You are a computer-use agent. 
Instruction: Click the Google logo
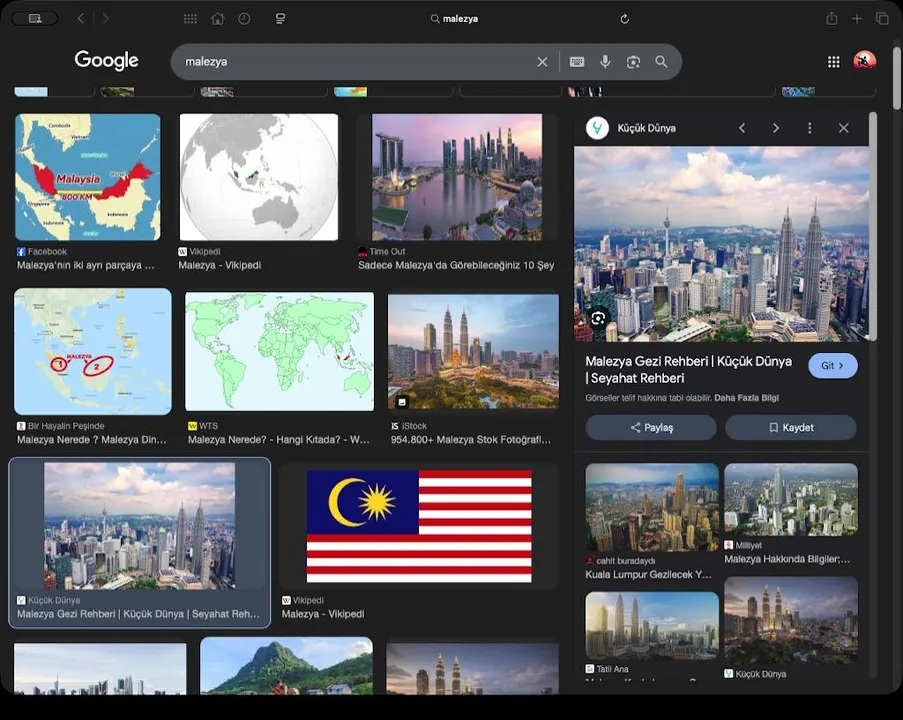(x=107, y=60)
